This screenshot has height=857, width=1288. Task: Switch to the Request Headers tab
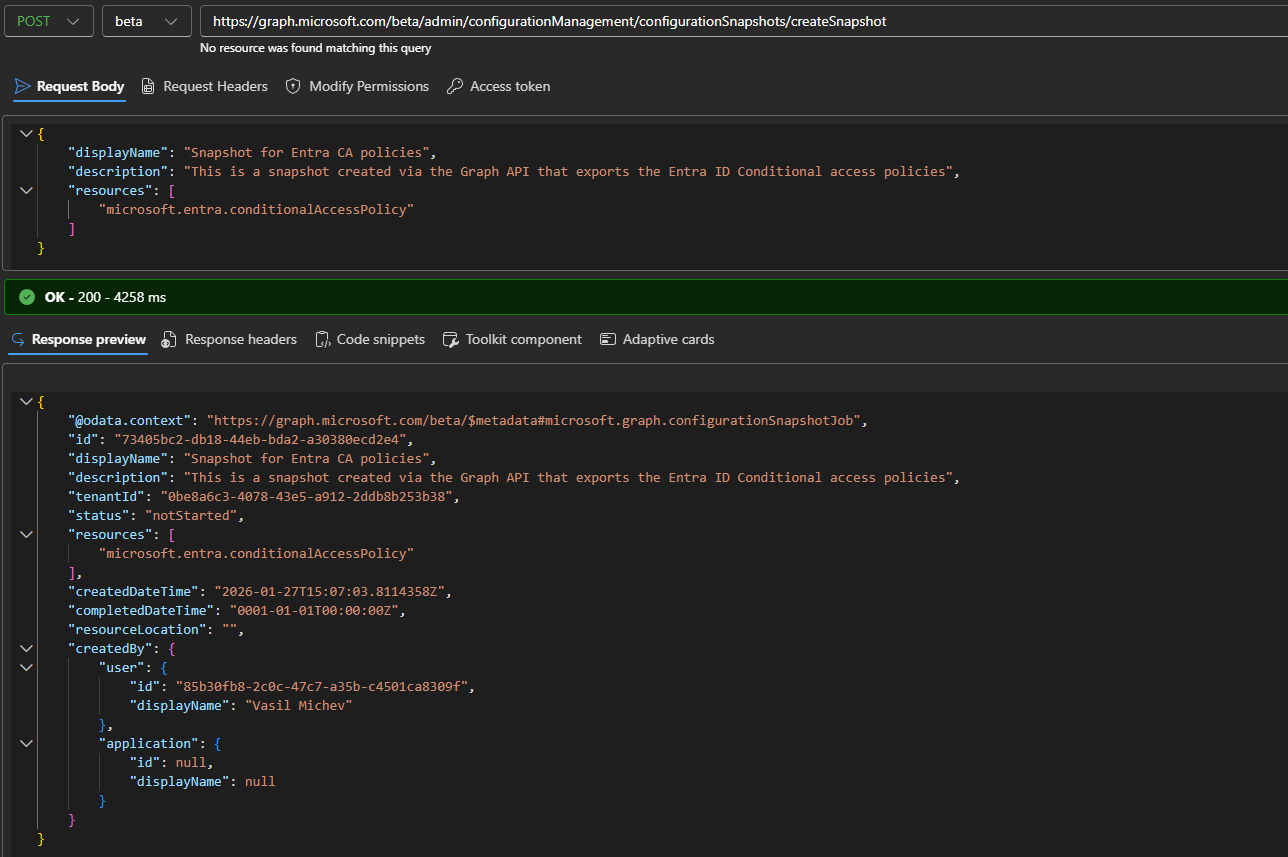(215, 87)
